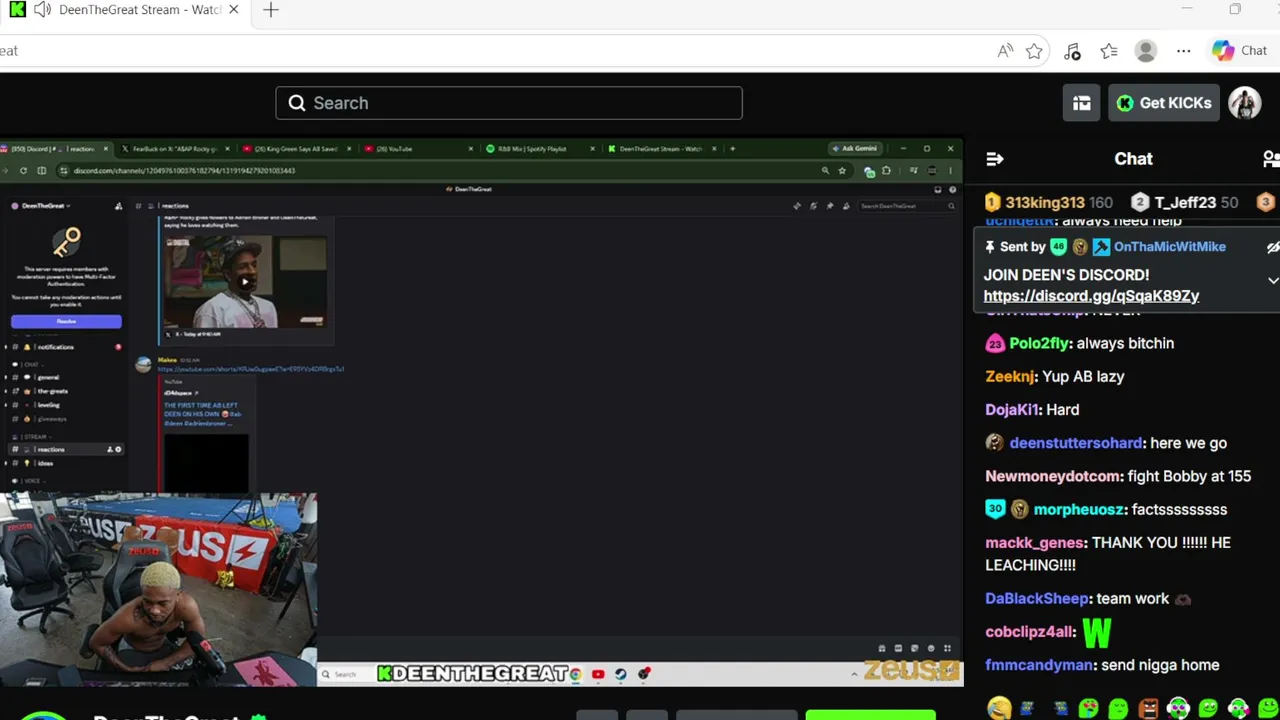This screenshot has height=720, width=1280.
Task: Click the Resolve button in Discord
Action: 66,321
